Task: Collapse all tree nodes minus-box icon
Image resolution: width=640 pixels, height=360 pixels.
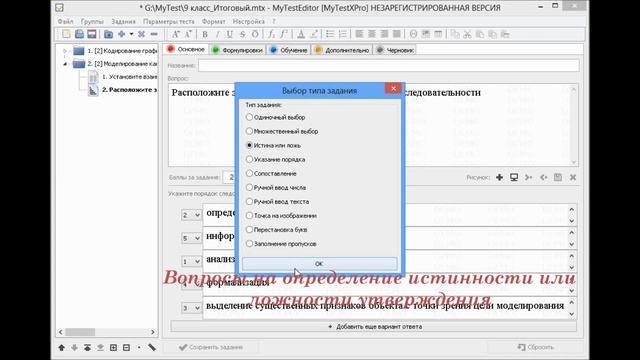Action: coord(127,347)
